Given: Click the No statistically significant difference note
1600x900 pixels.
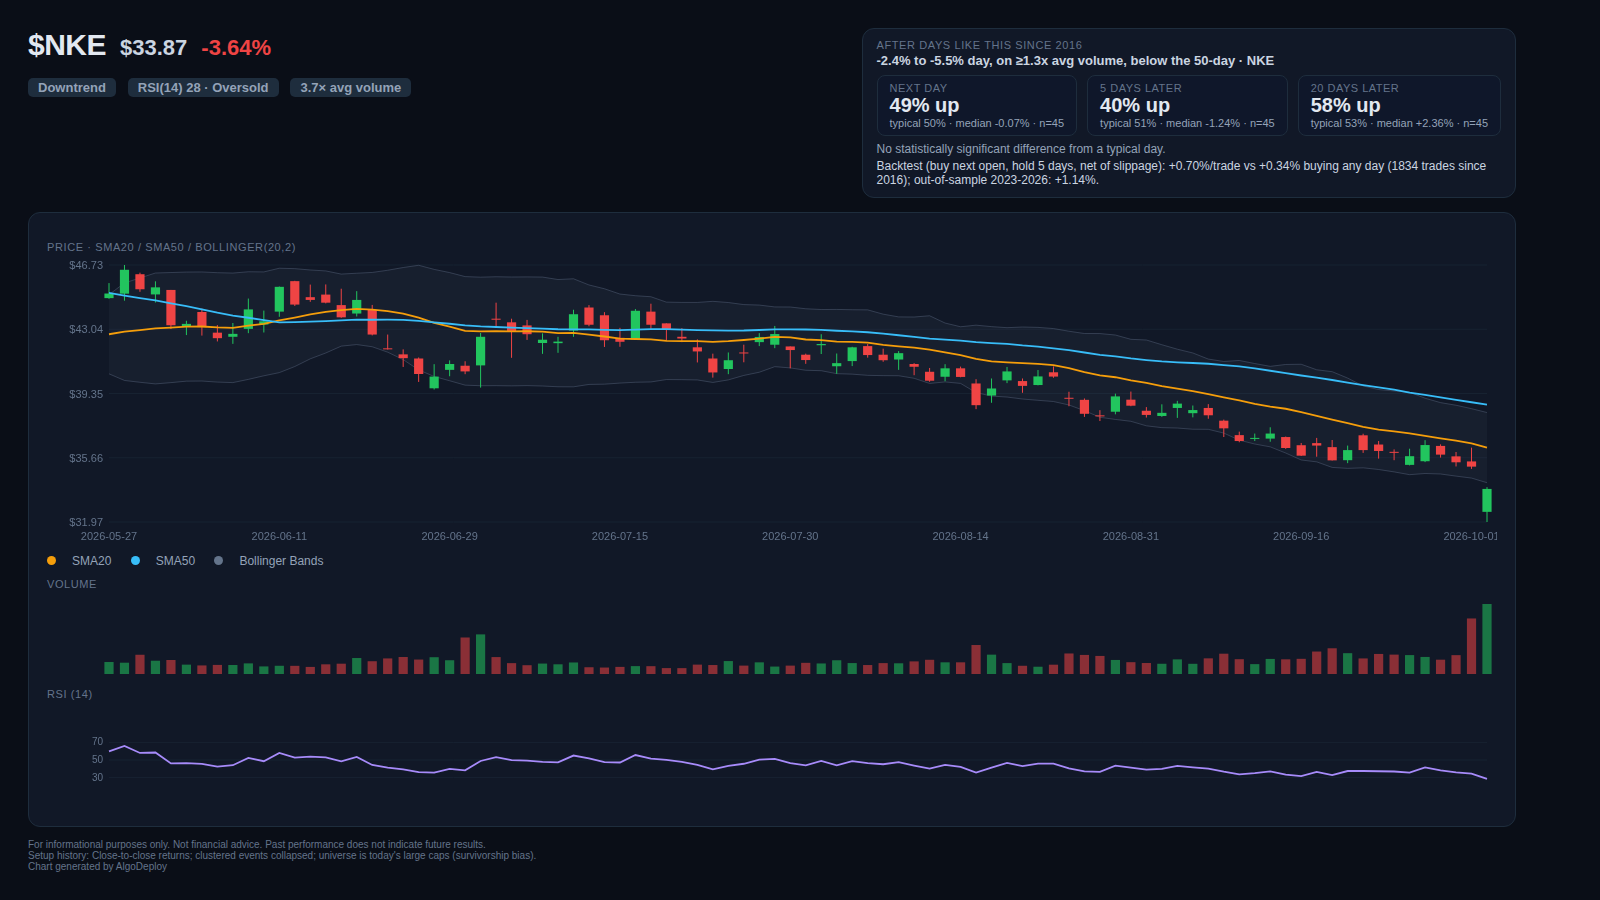Looking at the screenshot, I should click(x=1021, y=149).
